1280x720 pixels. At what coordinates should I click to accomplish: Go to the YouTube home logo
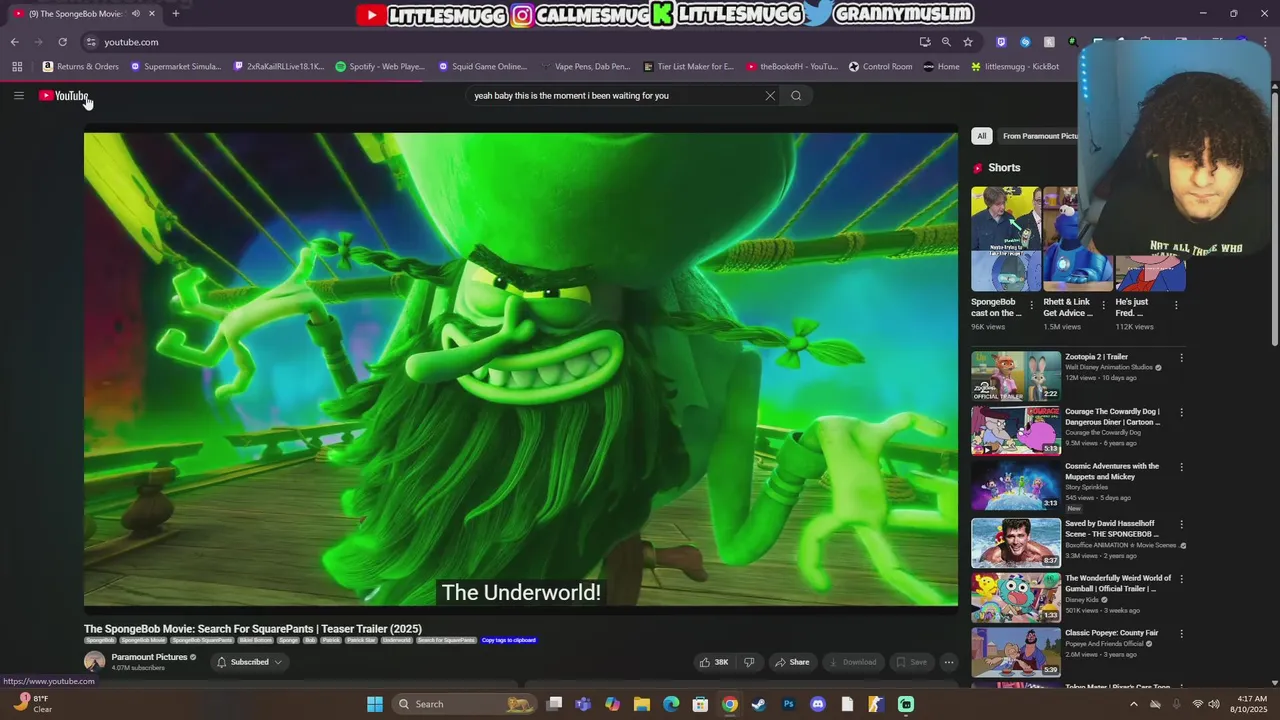point(64,96)
